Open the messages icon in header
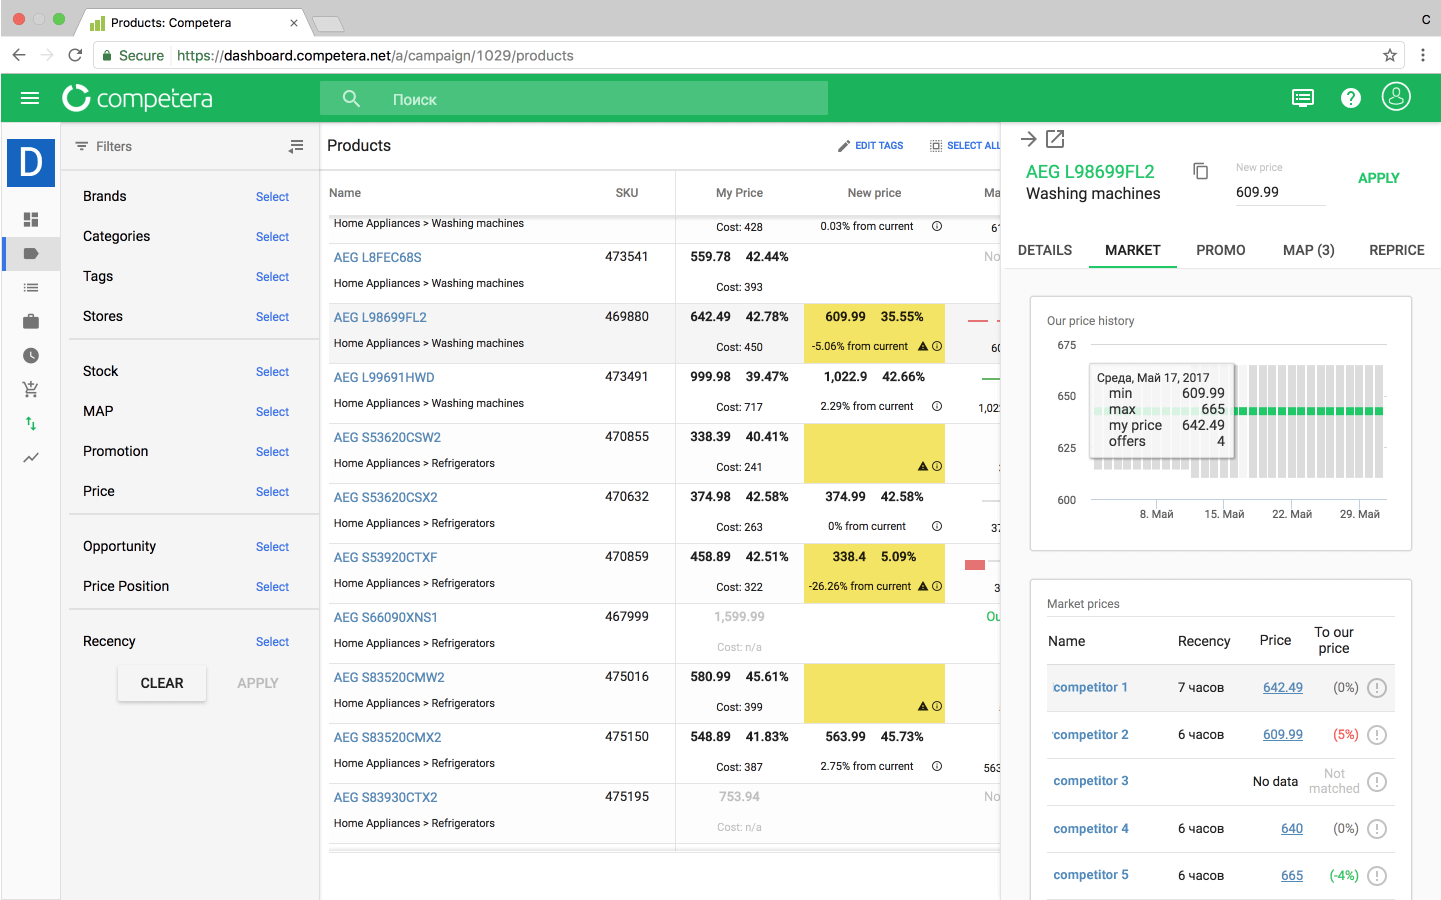 click(x=1302, y=98)
